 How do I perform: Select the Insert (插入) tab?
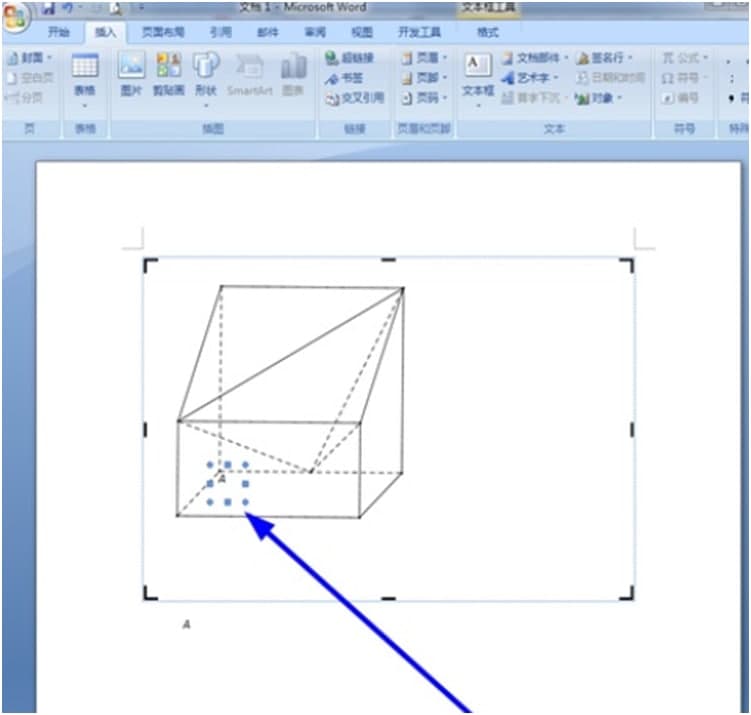click(x=106, y=32)
